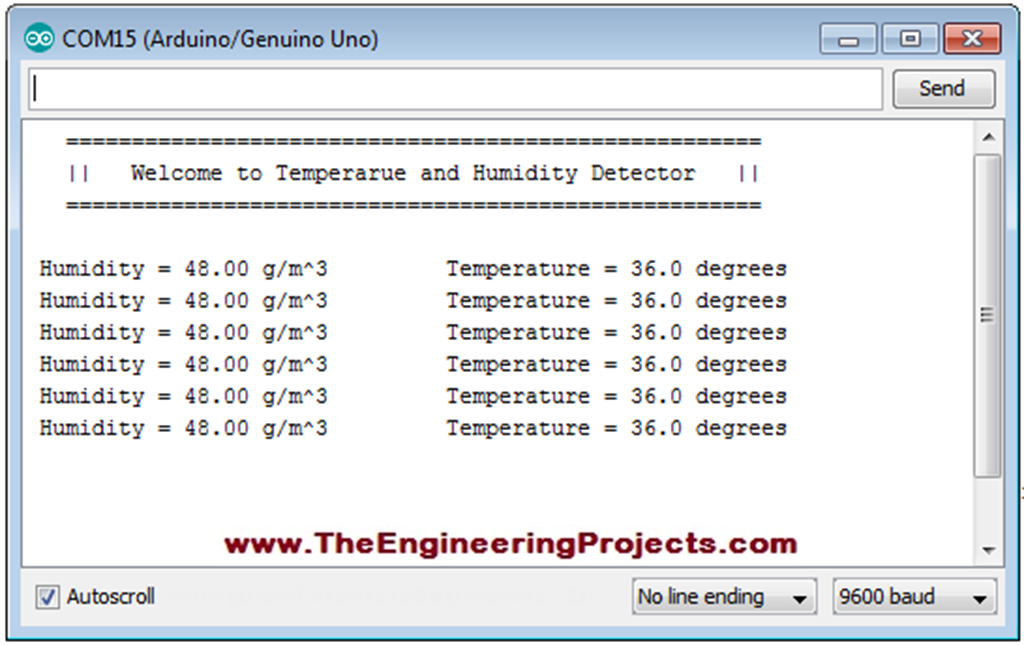Click the Send button
Viewport: 1024px width, 645px height.
tap(944, 88)
